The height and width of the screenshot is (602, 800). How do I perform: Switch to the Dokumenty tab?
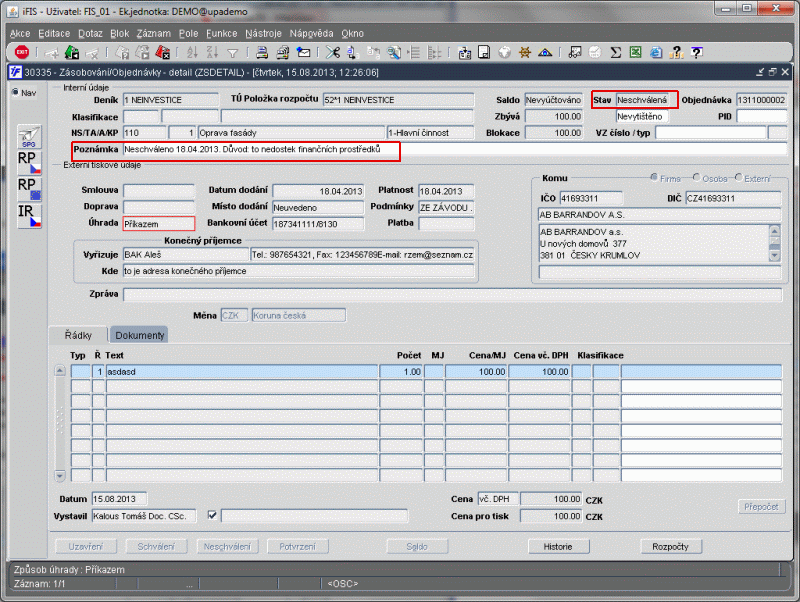coord(139,335)
